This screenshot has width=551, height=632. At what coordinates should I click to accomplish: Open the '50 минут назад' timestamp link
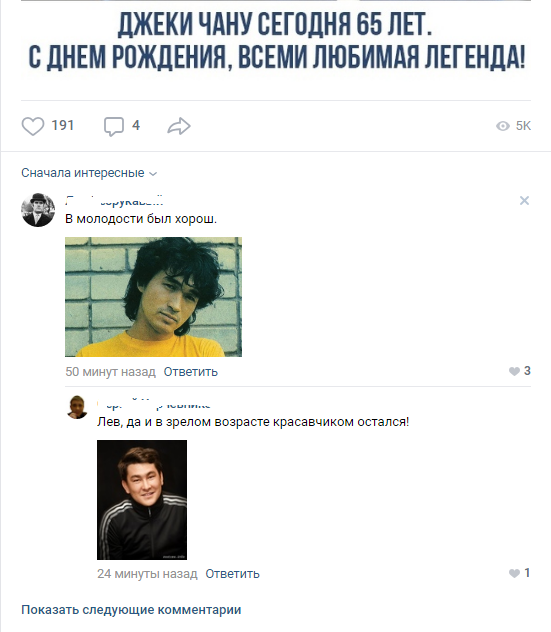[x=110, y=372]
